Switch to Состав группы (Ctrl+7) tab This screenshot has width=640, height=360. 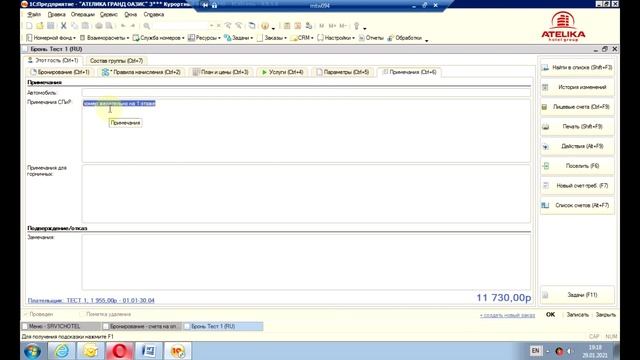(116, 60)
